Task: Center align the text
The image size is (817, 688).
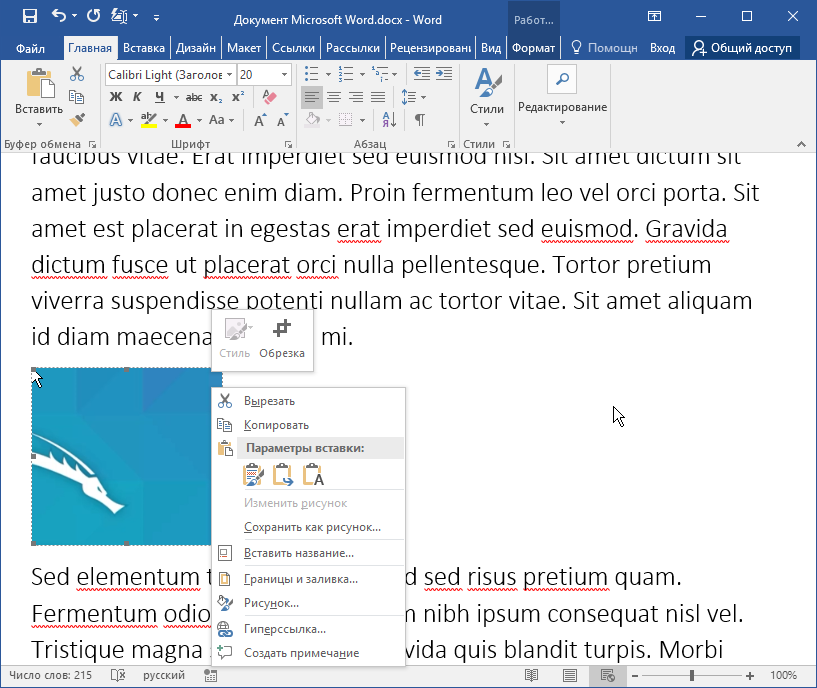Action: coord(334,97)
